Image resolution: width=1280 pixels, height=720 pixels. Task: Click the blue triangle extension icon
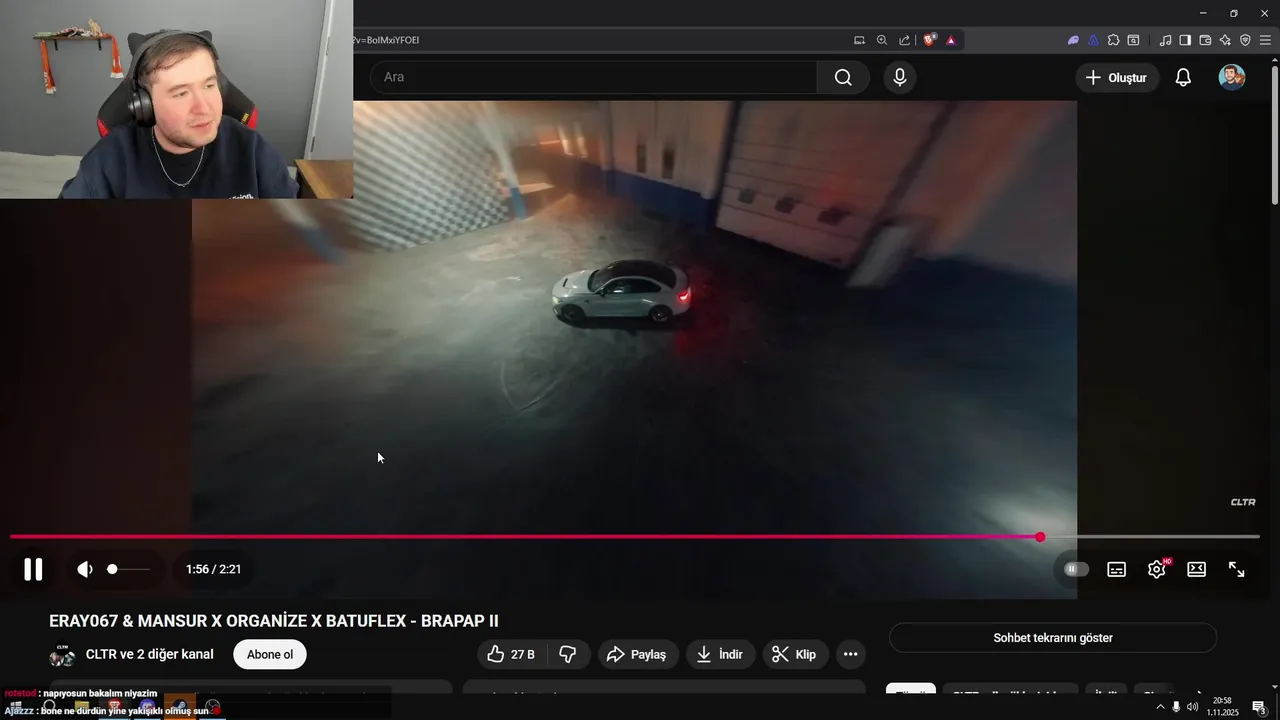[x=1093, y=40]
